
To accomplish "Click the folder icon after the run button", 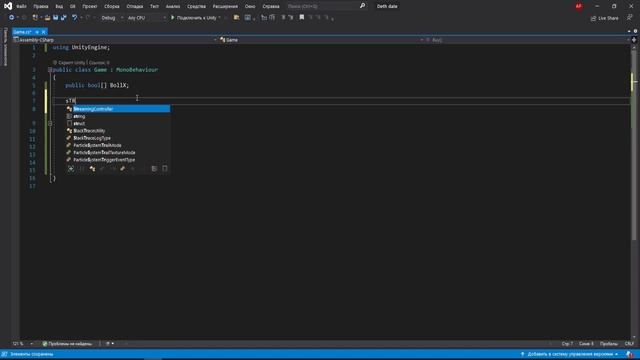I will tap(236, 18).
